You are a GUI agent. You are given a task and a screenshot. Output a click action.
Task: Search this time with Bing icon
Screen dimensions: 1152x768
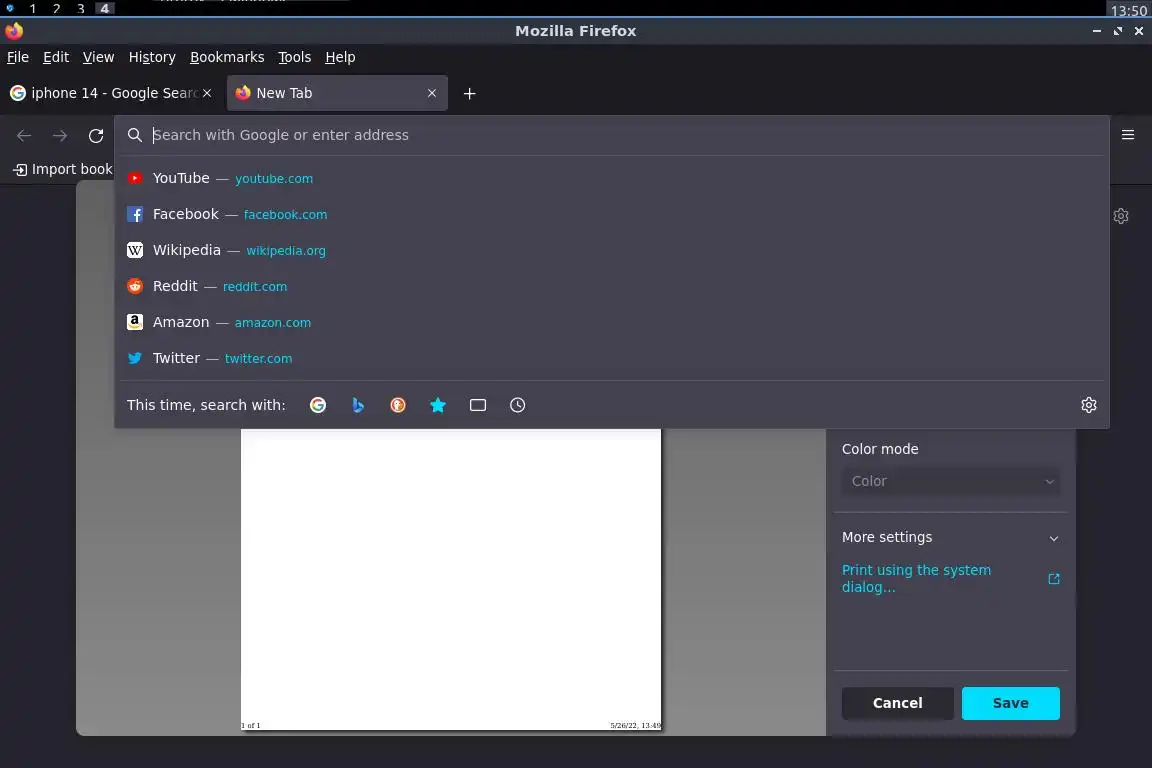pyautogui.click(x=358, y=405)
